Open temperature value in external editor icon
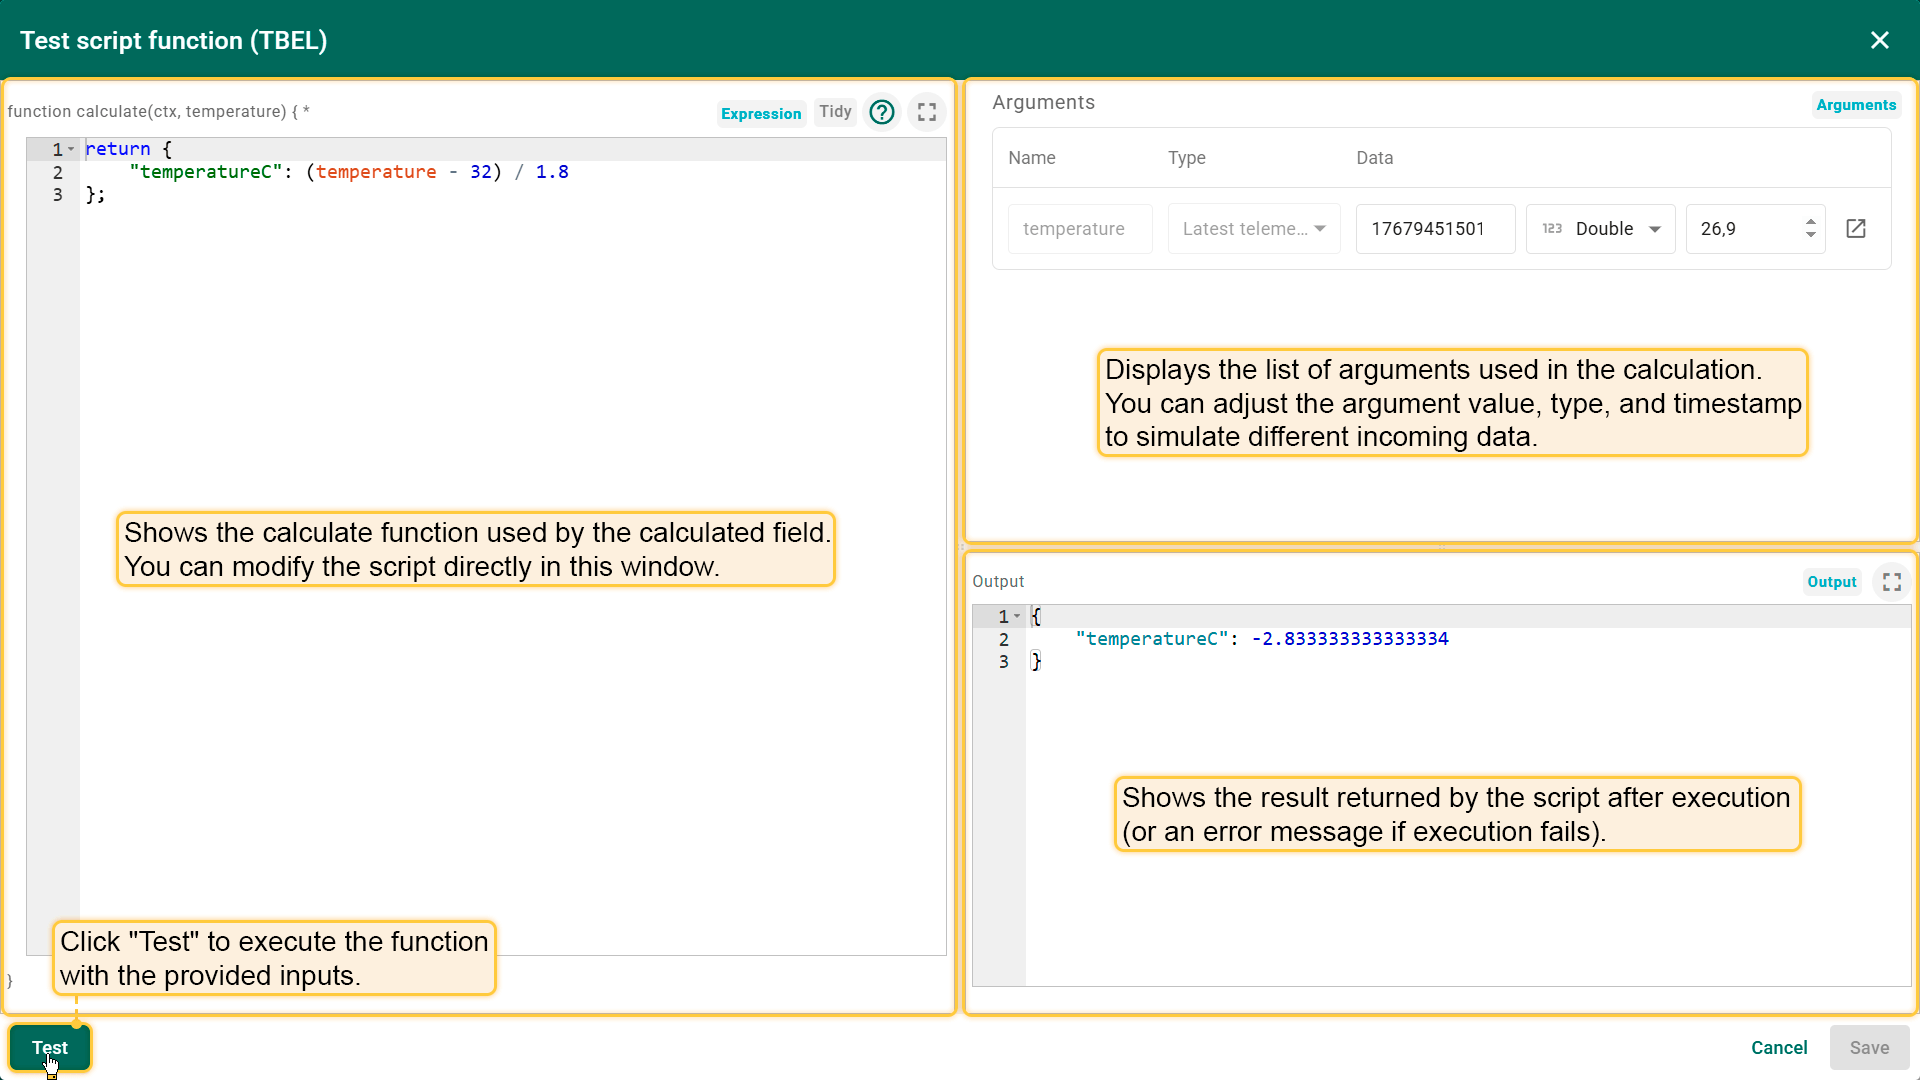Viewport: 1920px width, 1080px height. pyautogui.click(x=1856, y=229)
